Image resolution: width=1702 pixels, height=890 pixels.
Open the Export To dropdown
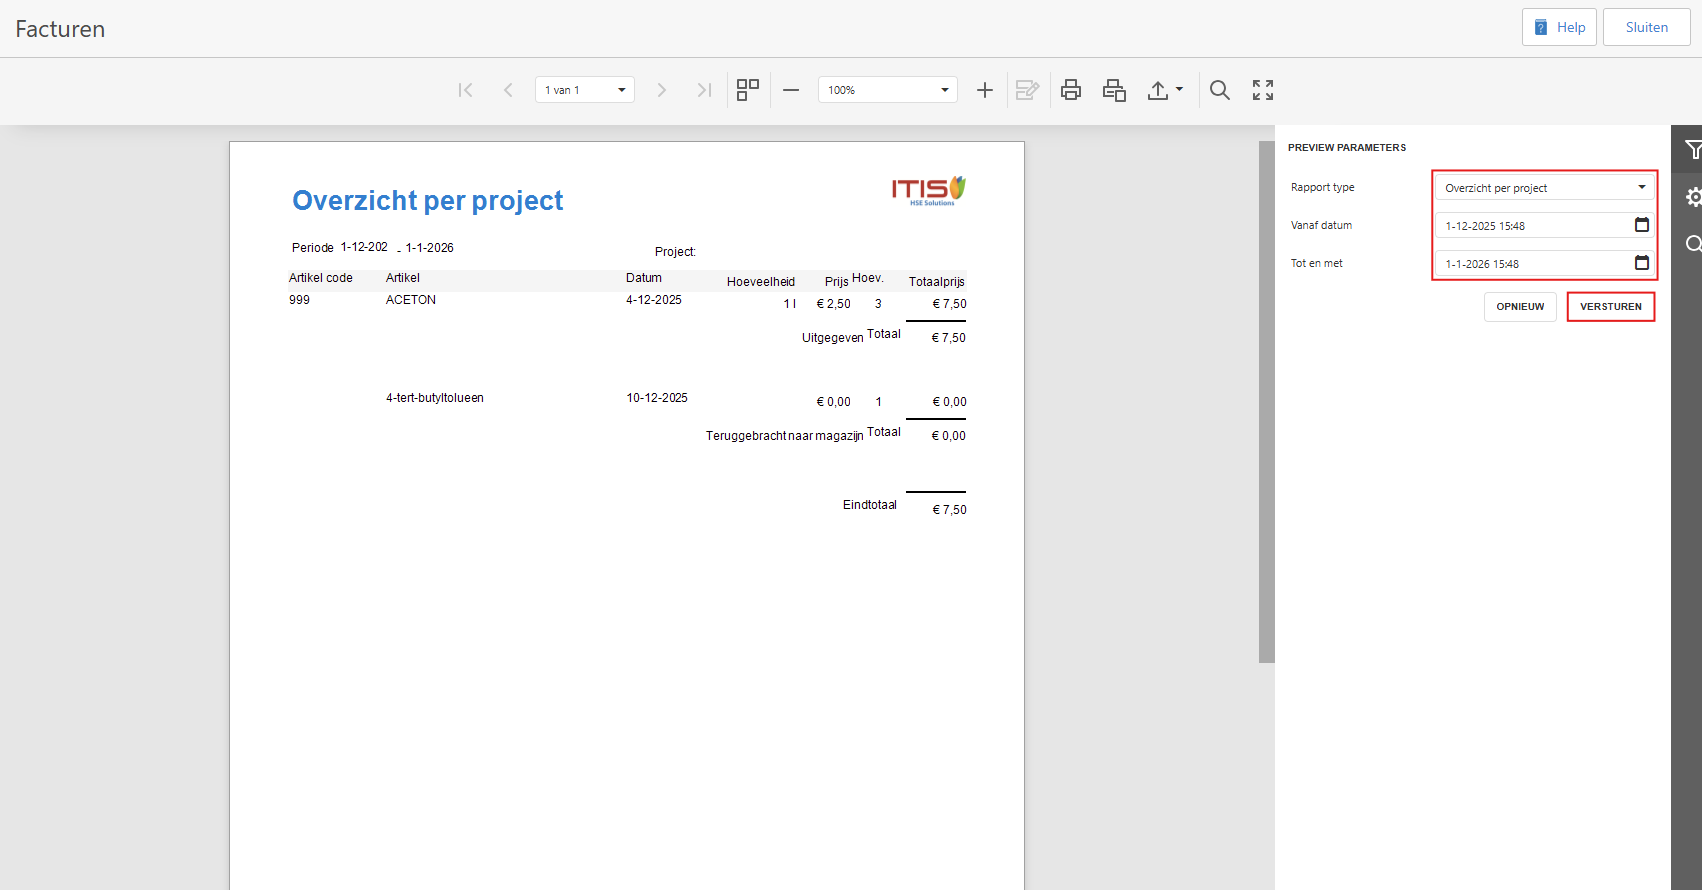click(x=1165, y=90)
